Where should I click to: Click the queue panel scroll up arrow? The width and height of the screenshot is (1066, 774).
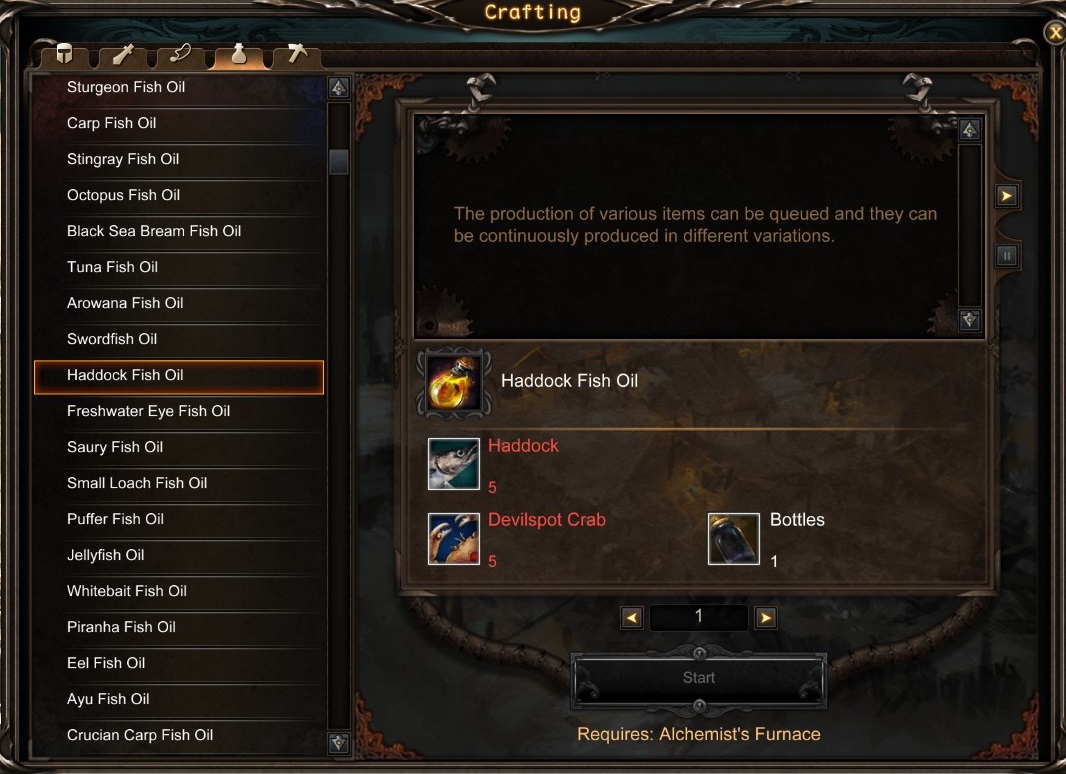pos(969,129)
